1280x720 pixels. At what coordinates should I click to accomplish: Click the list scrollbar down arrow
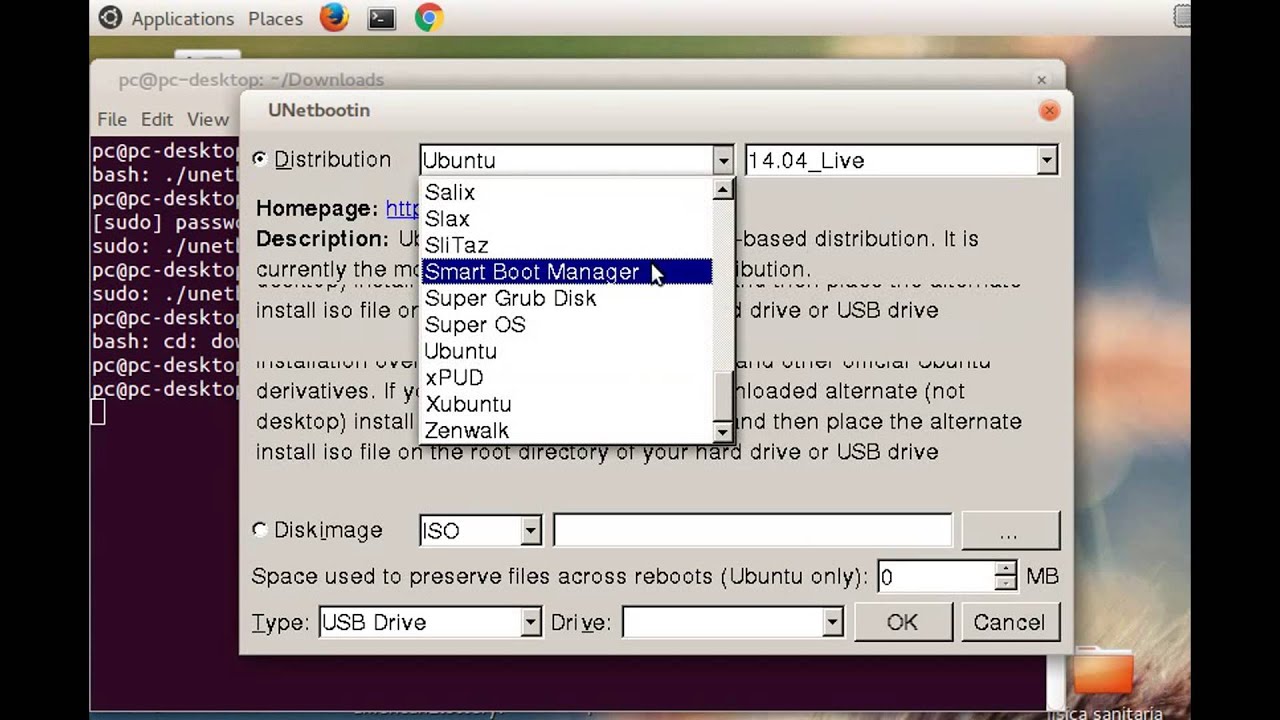[723, 432]
